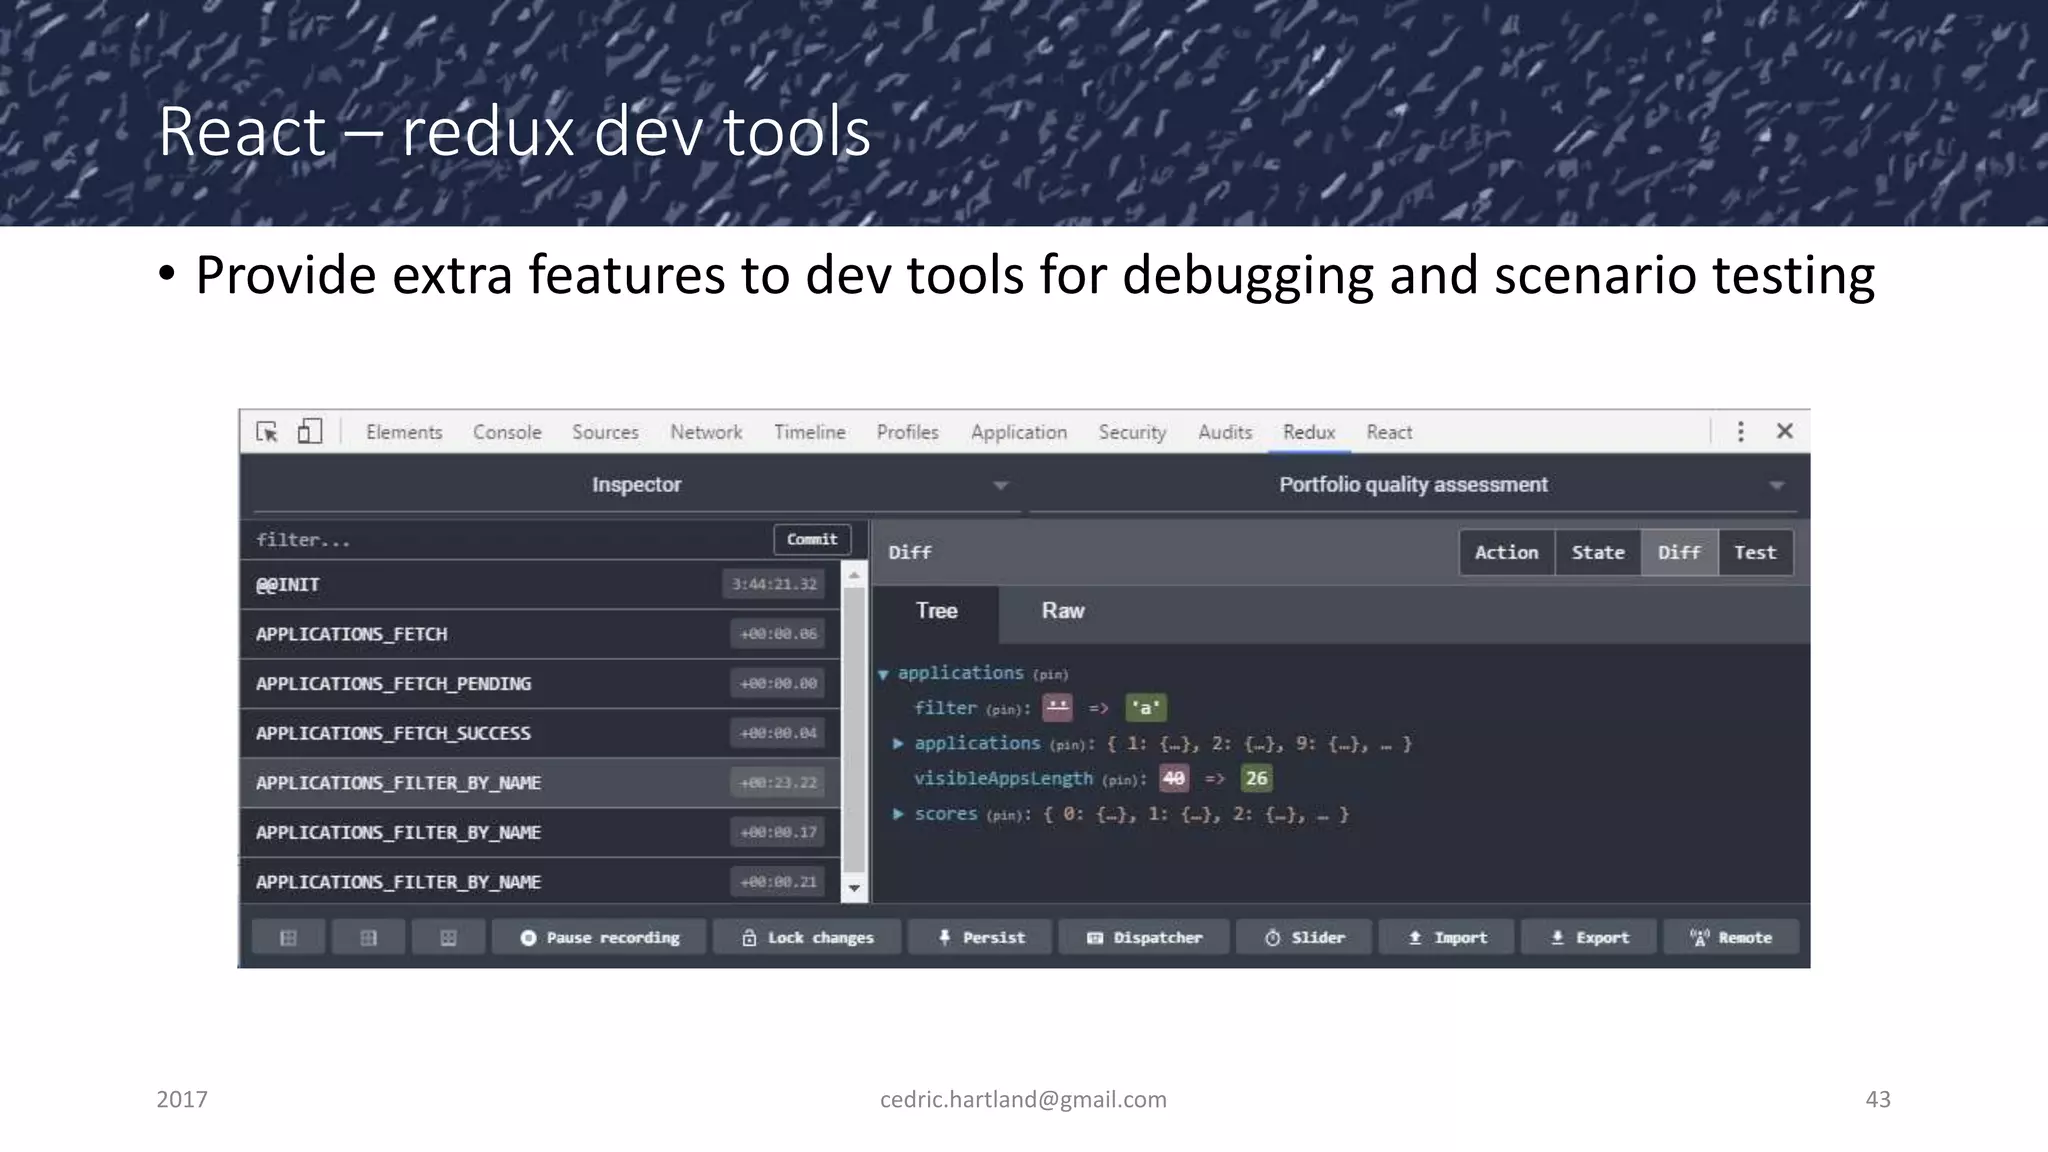Viewport: 2048px width, 1152px height.
Task: Open the DevTools three-dot menu
Action: click(x=1740, y=431)
